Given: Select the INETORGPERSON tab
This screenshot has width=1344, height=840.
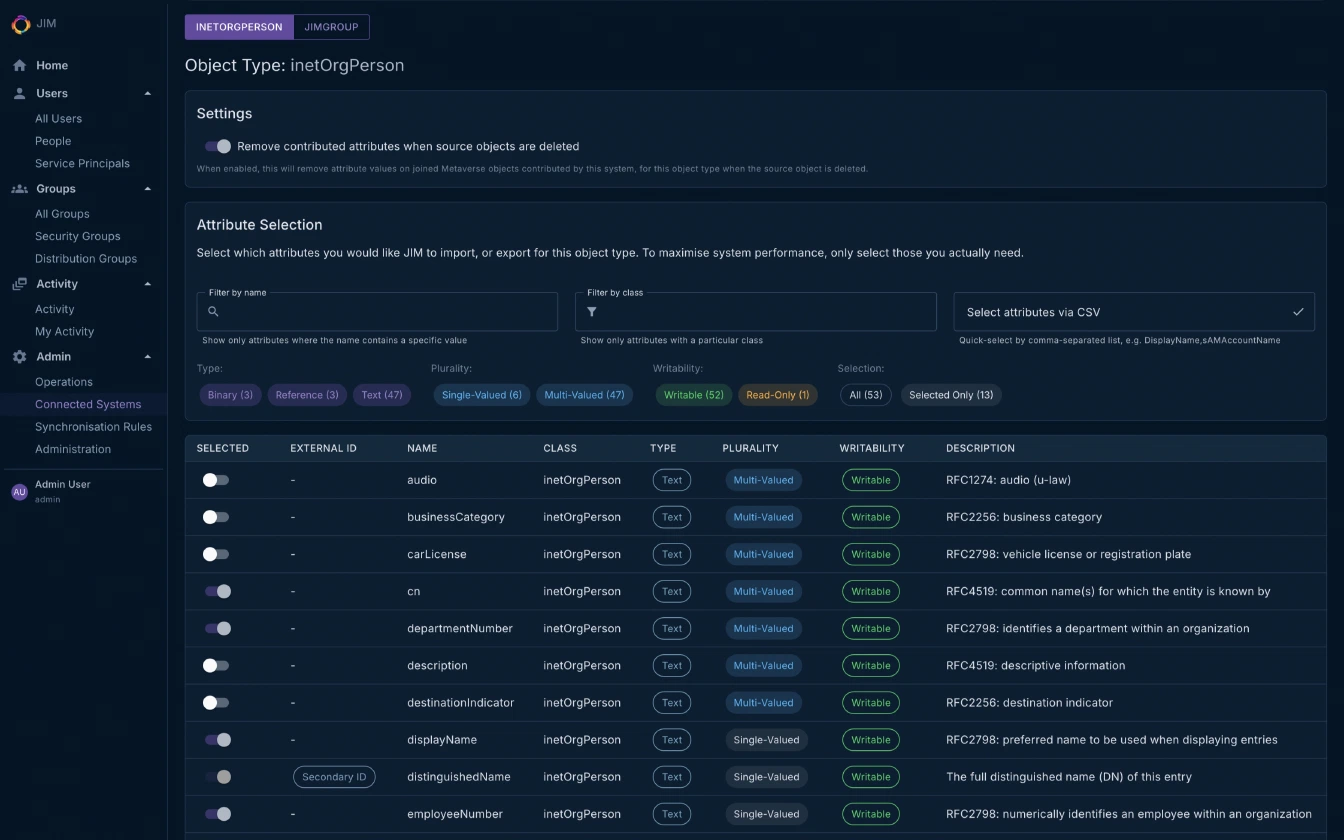Looking at the screenshot, I should tap(238, 27).
